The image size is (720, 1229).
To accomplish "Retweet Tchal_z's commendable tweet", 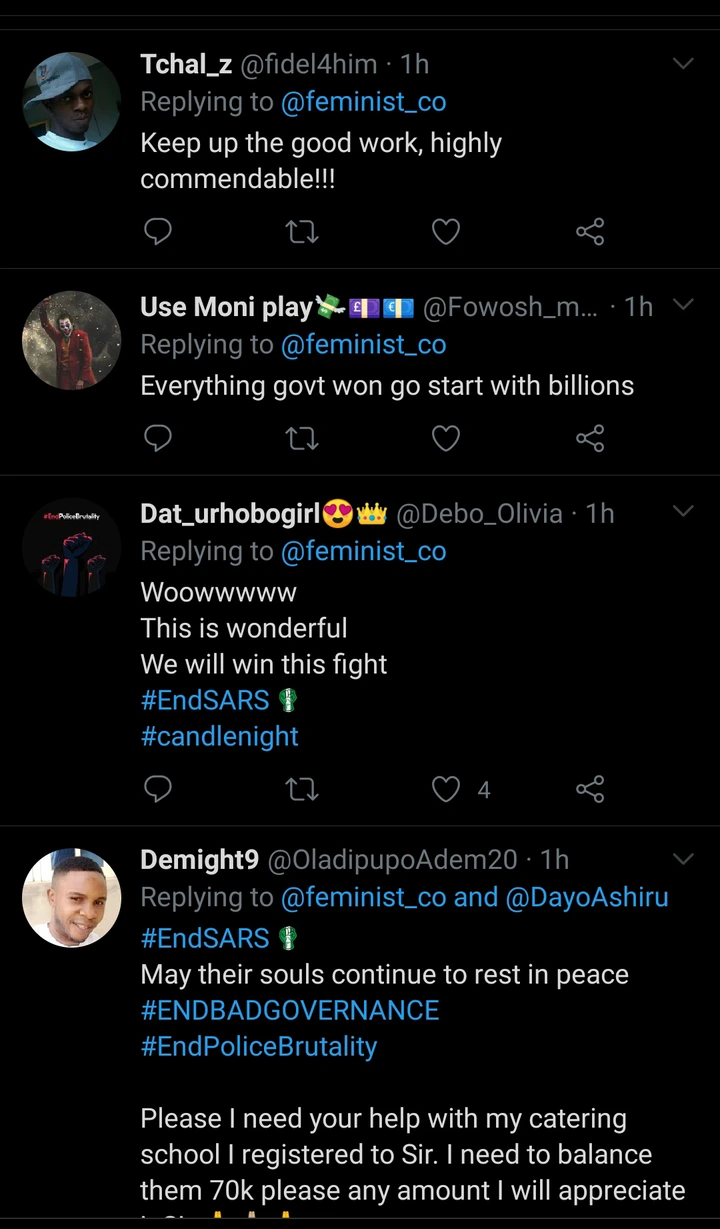I will coord(302,232).
